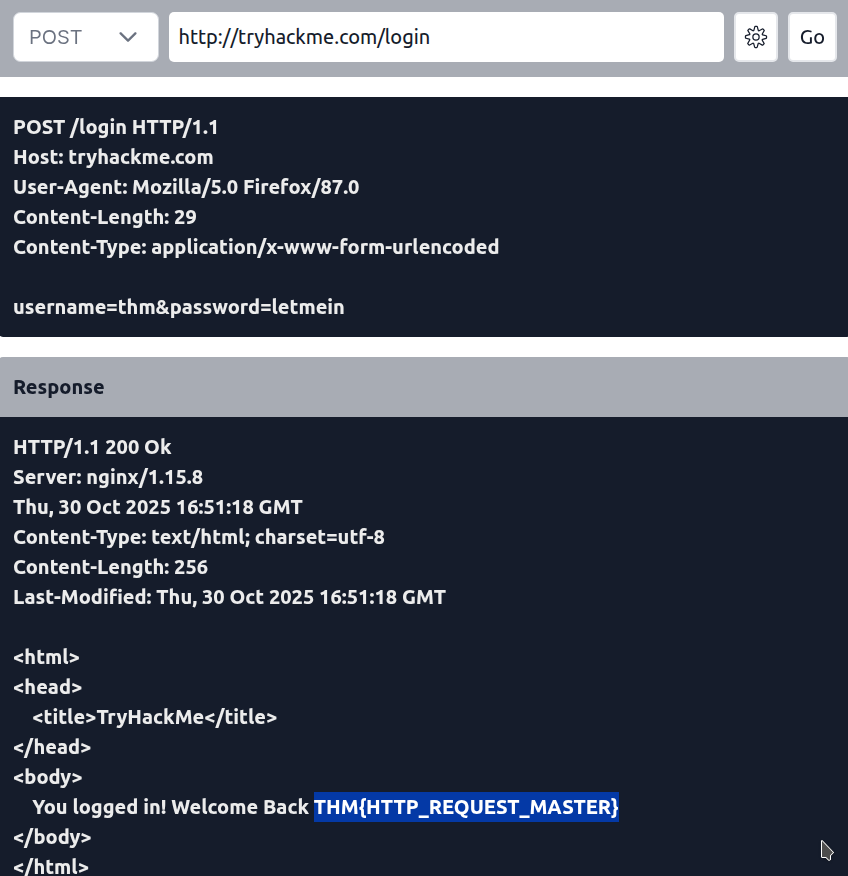Click the application/x-www-form-urlencoded Content-Type line
Image resolution: width=848 pixels, height=876 pixels.
(x=256, y=247)
